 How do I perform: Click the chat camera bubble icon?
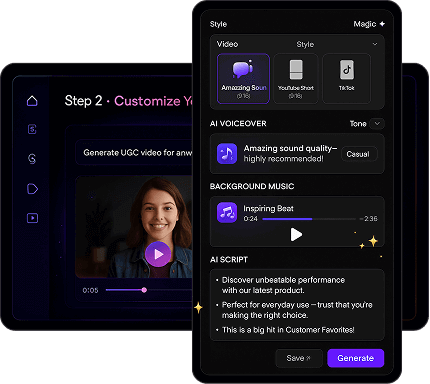243,69
